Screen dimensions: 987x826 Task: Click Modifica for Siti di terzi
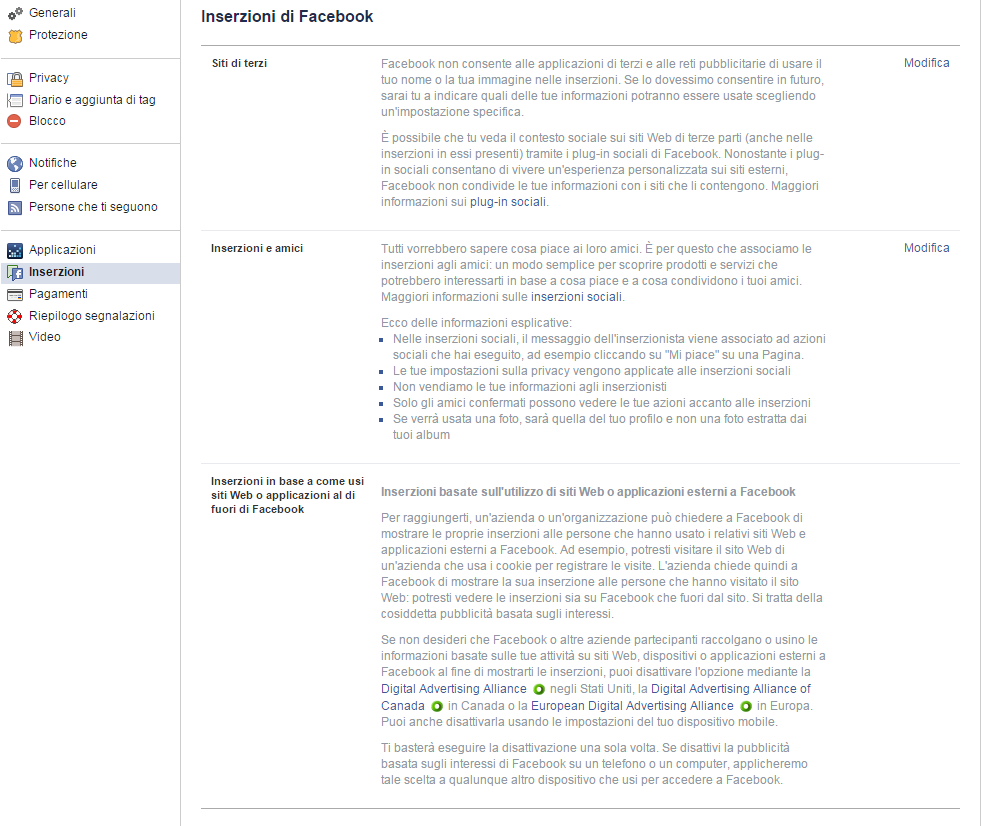click(x=927, y=63)
